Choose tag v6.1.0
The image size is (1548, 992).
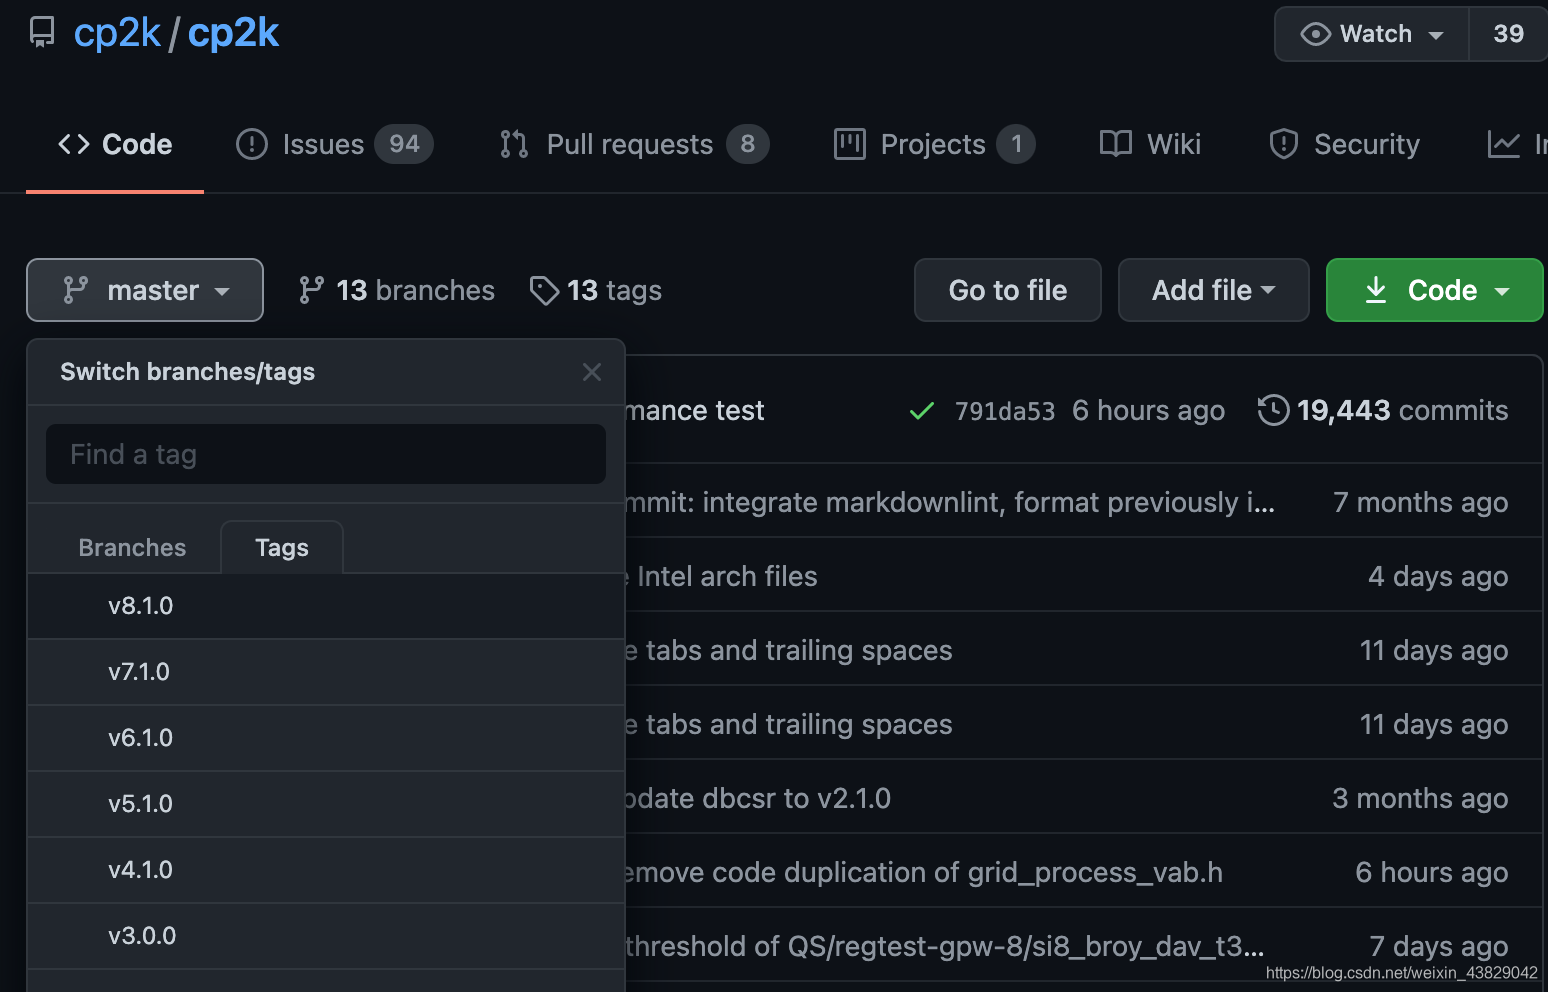point(326,738)
